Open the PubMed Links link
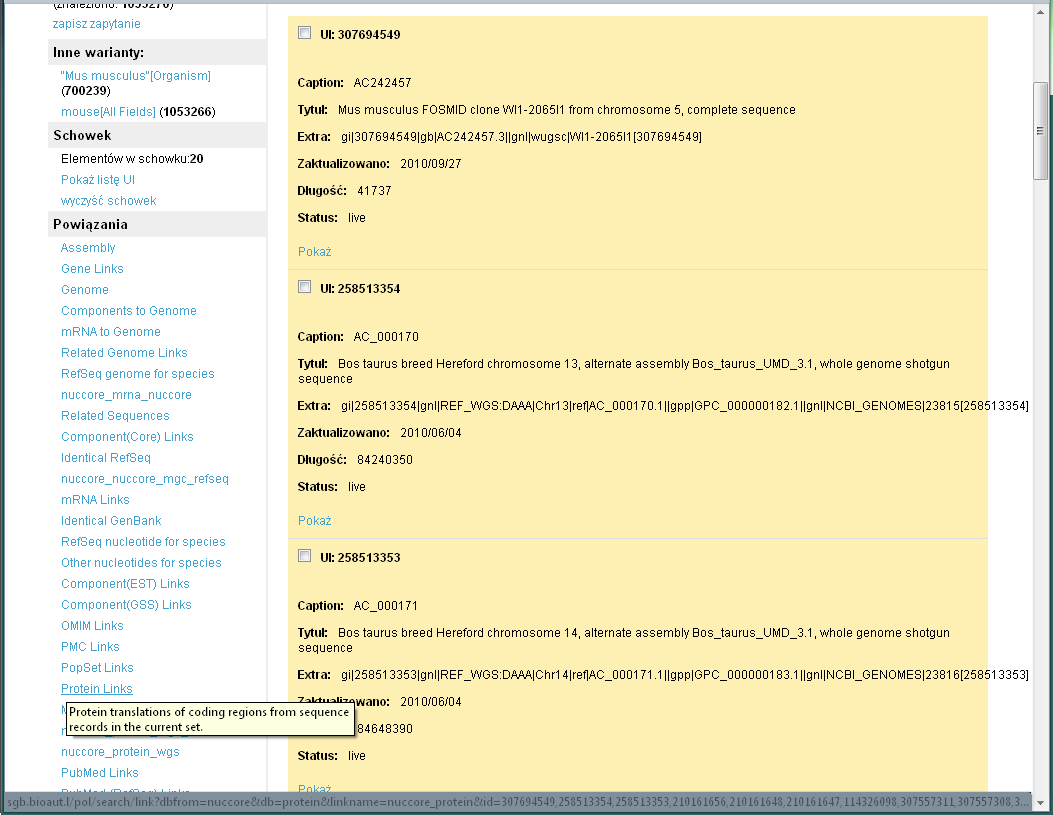Screen dimensions: 1053x815 coord(99,773)
